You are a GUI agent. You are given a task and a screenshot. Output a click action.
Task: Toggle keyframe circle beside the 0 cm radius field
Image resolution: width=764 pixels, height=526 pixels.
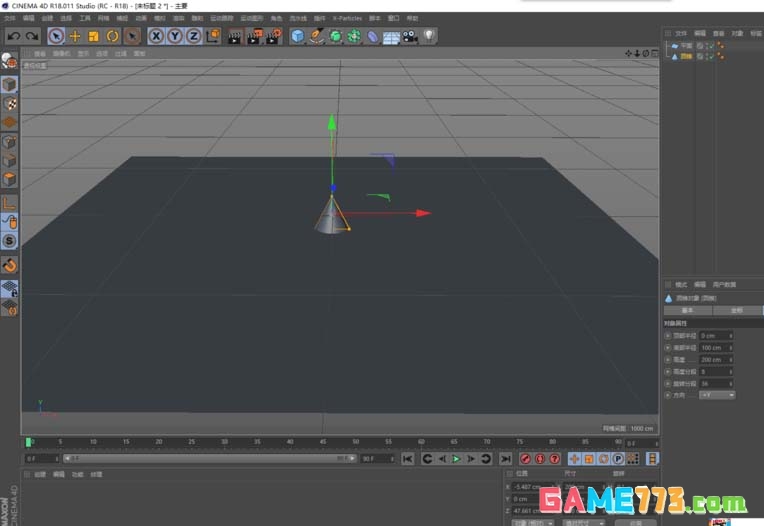pyautogui.click(x=668, y=336)
